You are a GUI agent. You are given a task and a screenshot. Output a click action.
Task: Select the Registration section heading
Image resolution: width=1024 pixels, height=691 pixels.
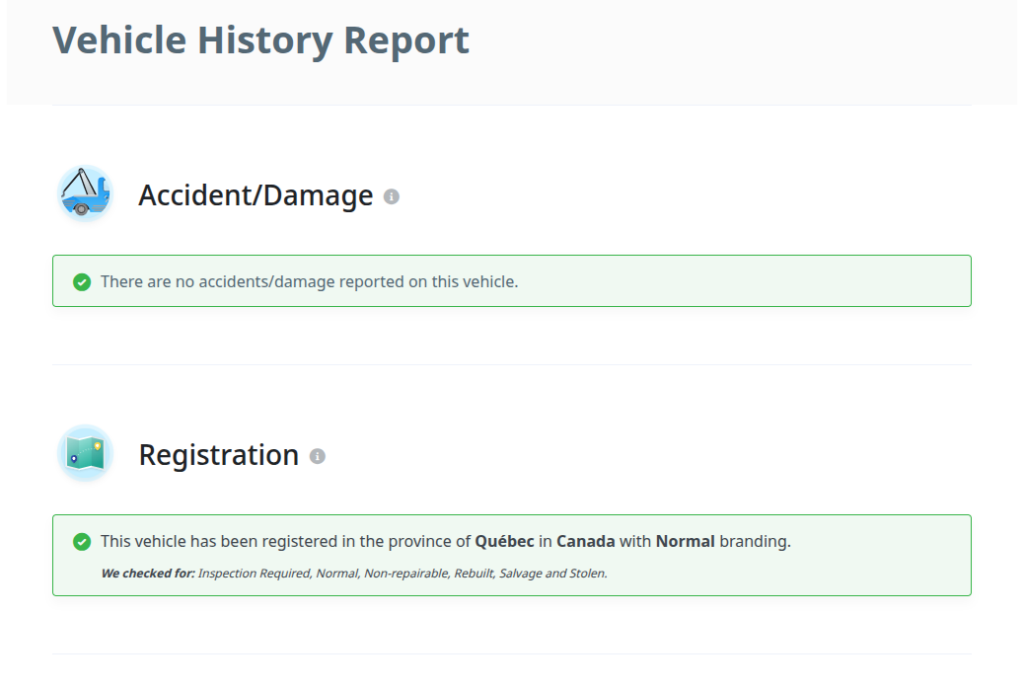[218, 455]
